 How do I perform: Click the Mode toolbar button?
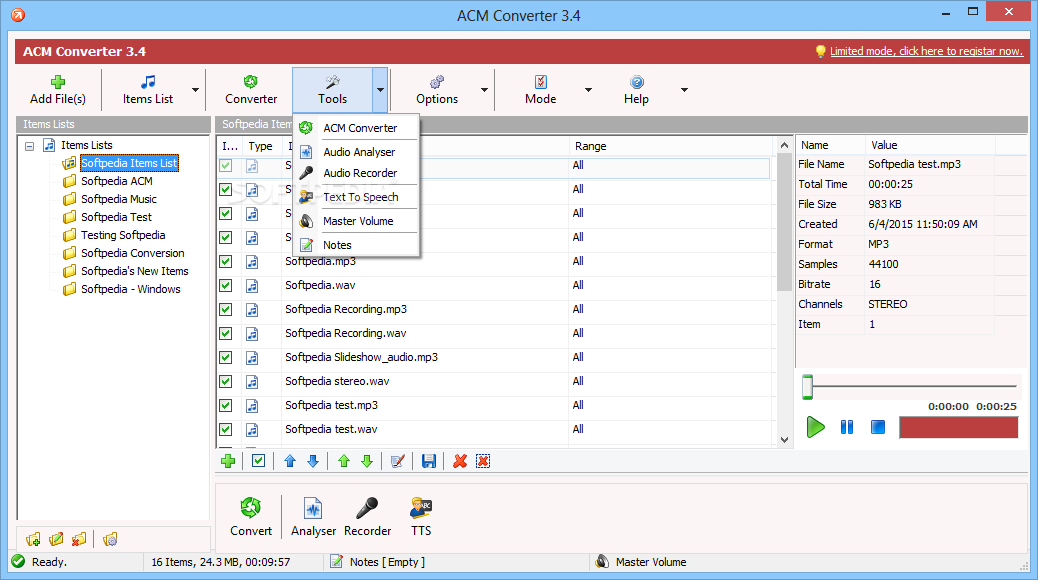point(540,90)
